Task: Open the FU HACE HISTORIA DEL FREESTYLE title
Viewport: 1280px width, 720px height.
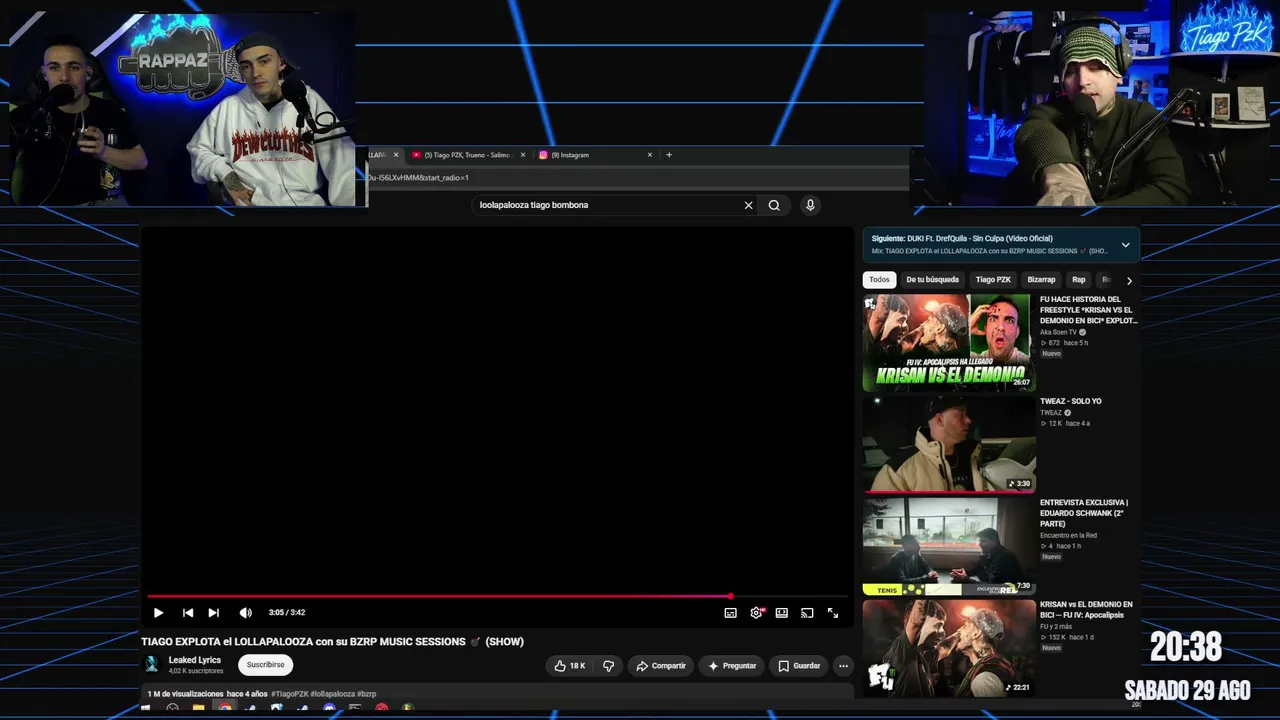Action: (1088, 310)
